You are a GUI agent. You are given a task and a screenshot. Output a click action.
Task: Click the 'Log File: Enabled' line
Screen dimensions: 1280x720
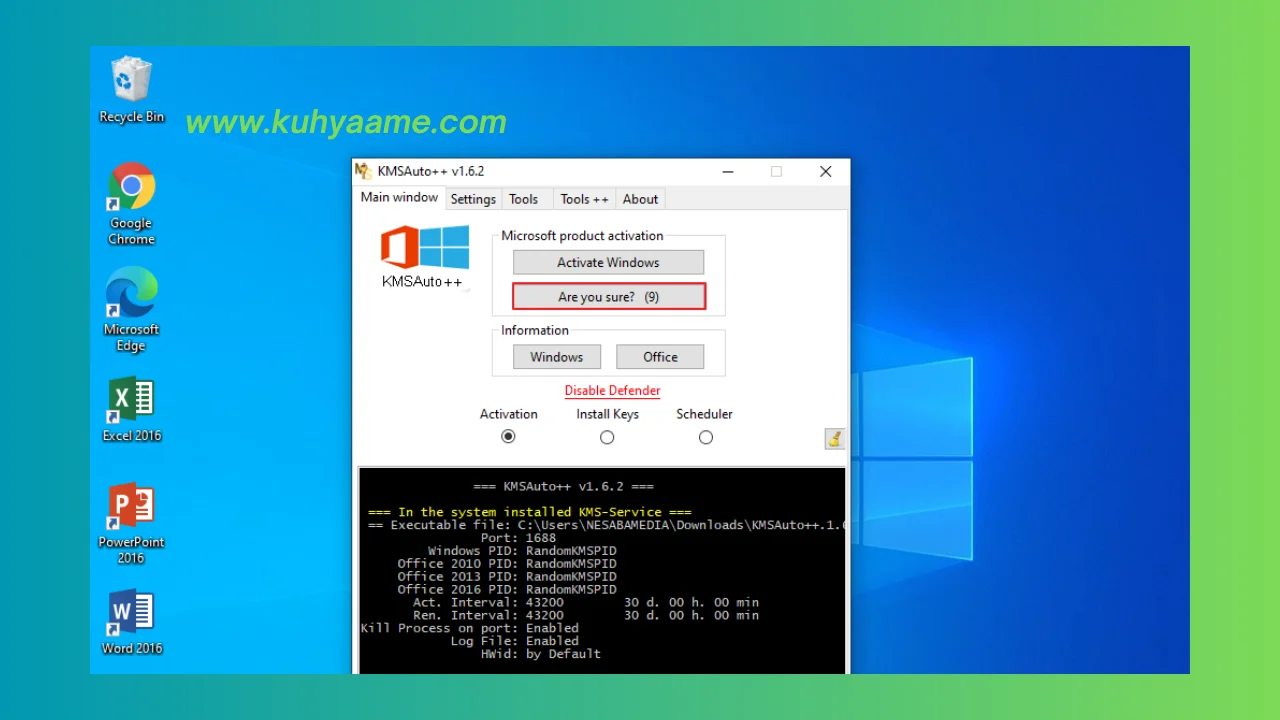coord(514,642)
